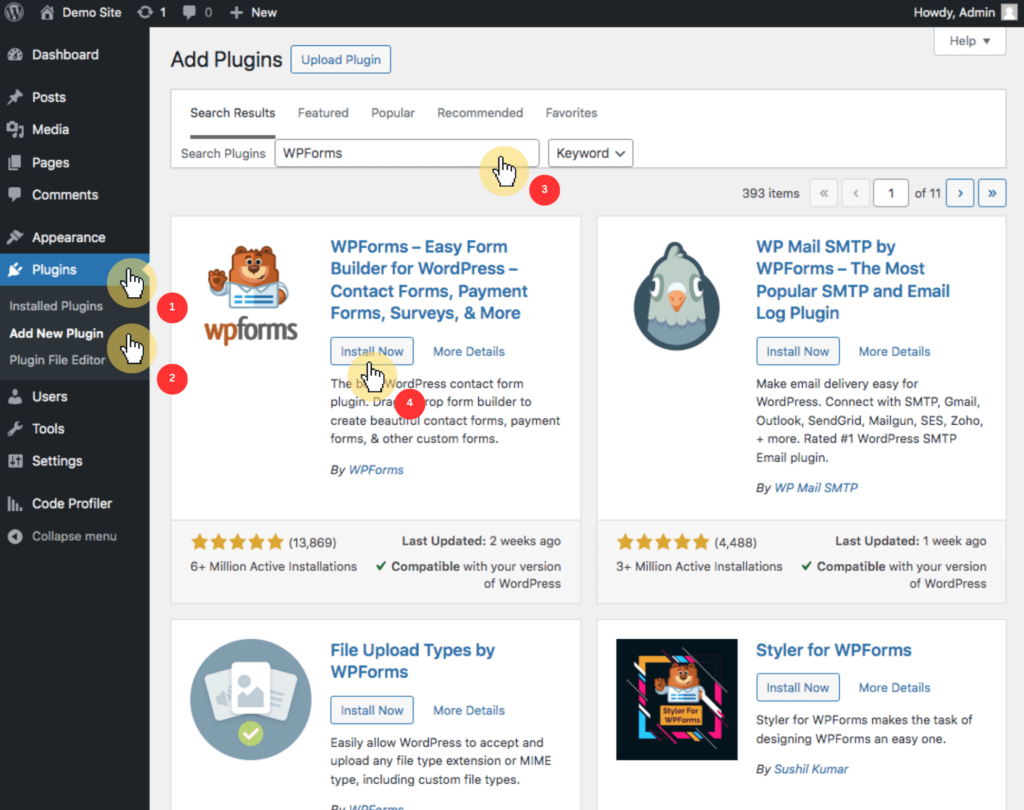Open More Details for Styler for WPForms

coord(895,688)
